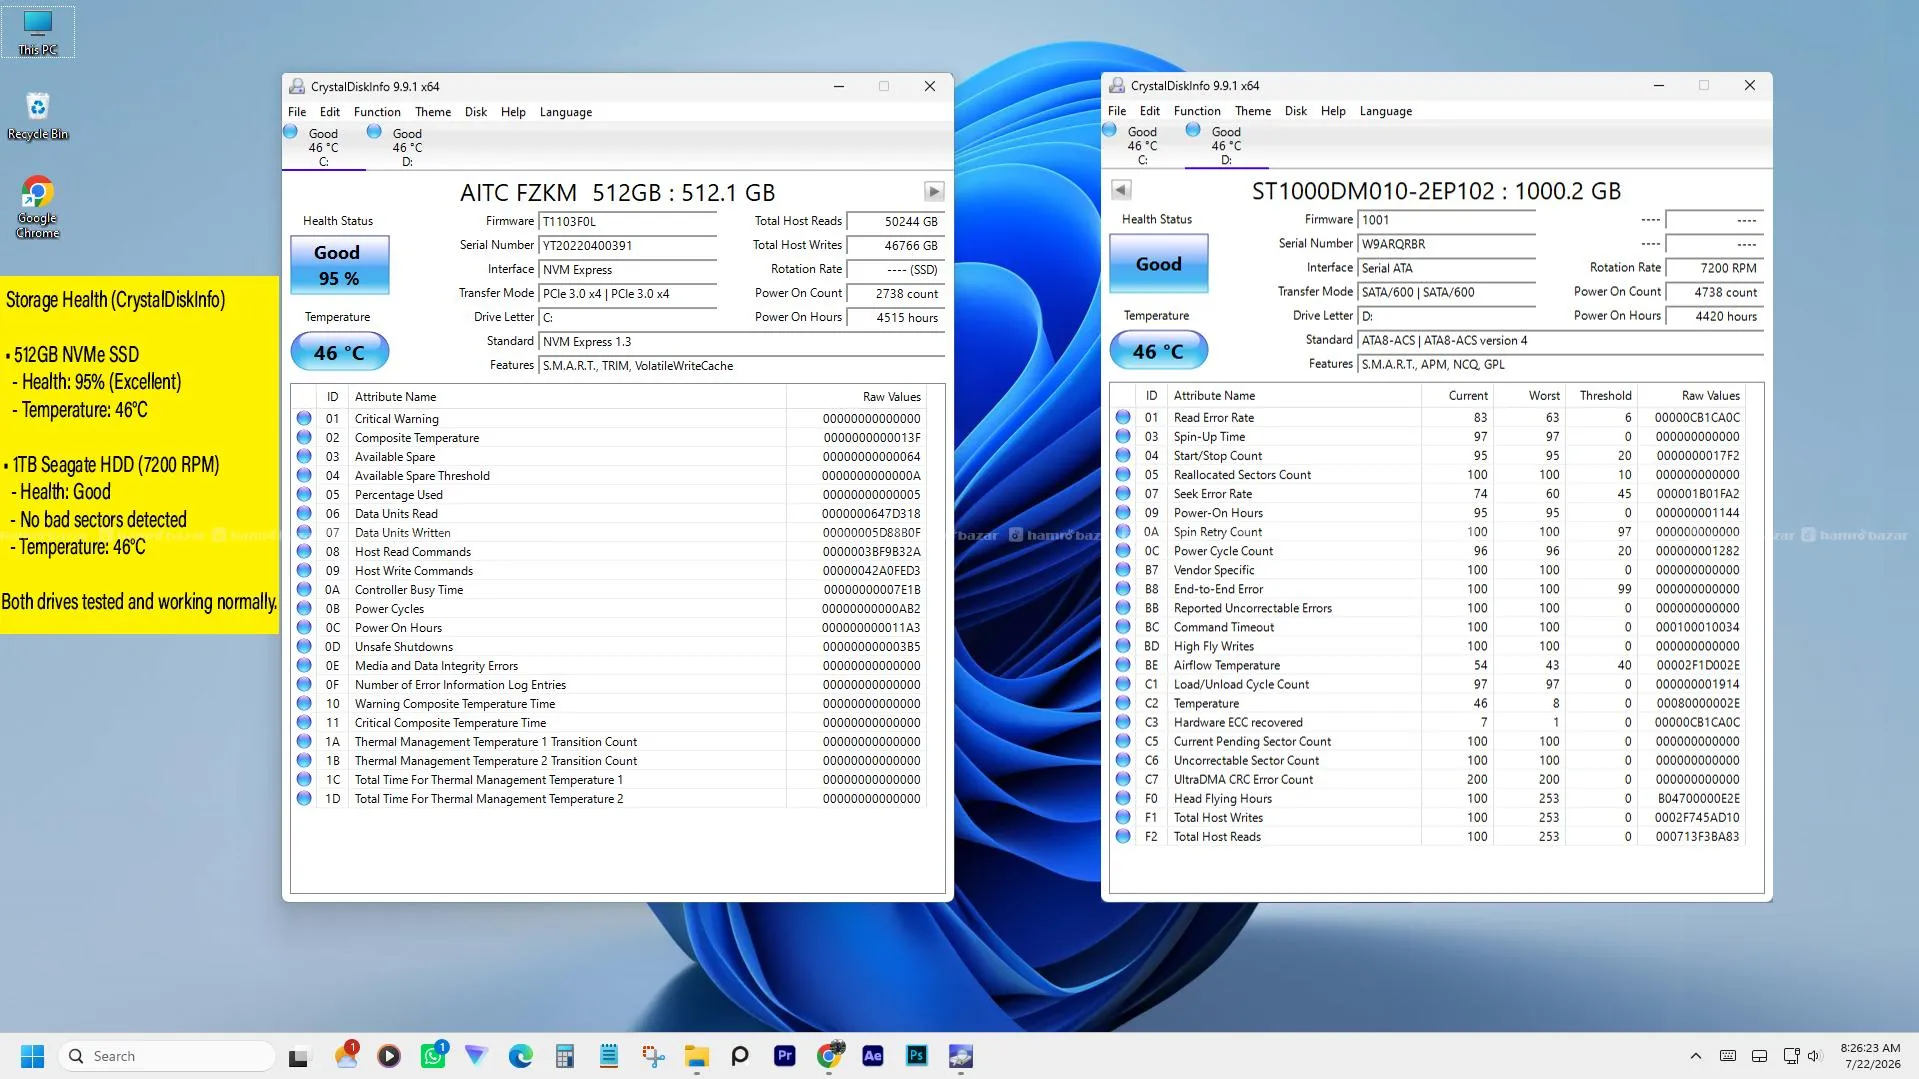Viewport: 1919px width, 1079px height.
Task: Click CrystalDiskInfo title icon in left window
Action: 297,86
